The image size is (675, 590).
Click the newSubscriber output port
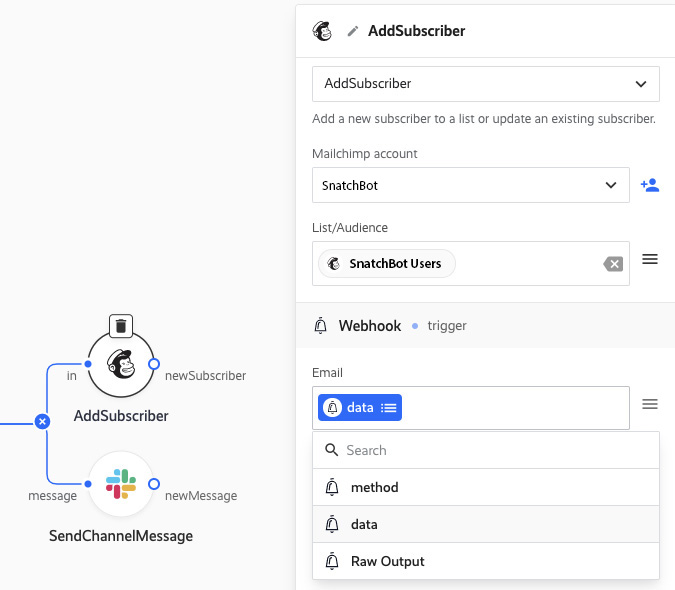point(154,364)
